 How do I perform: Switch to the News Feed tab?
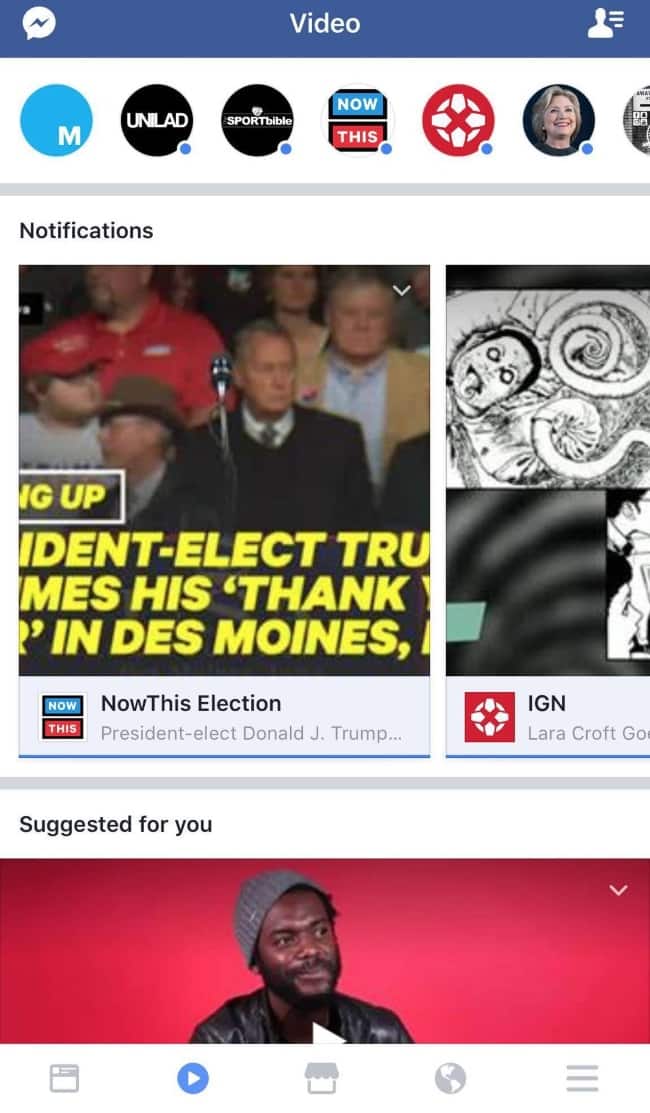pos(65,1078)
